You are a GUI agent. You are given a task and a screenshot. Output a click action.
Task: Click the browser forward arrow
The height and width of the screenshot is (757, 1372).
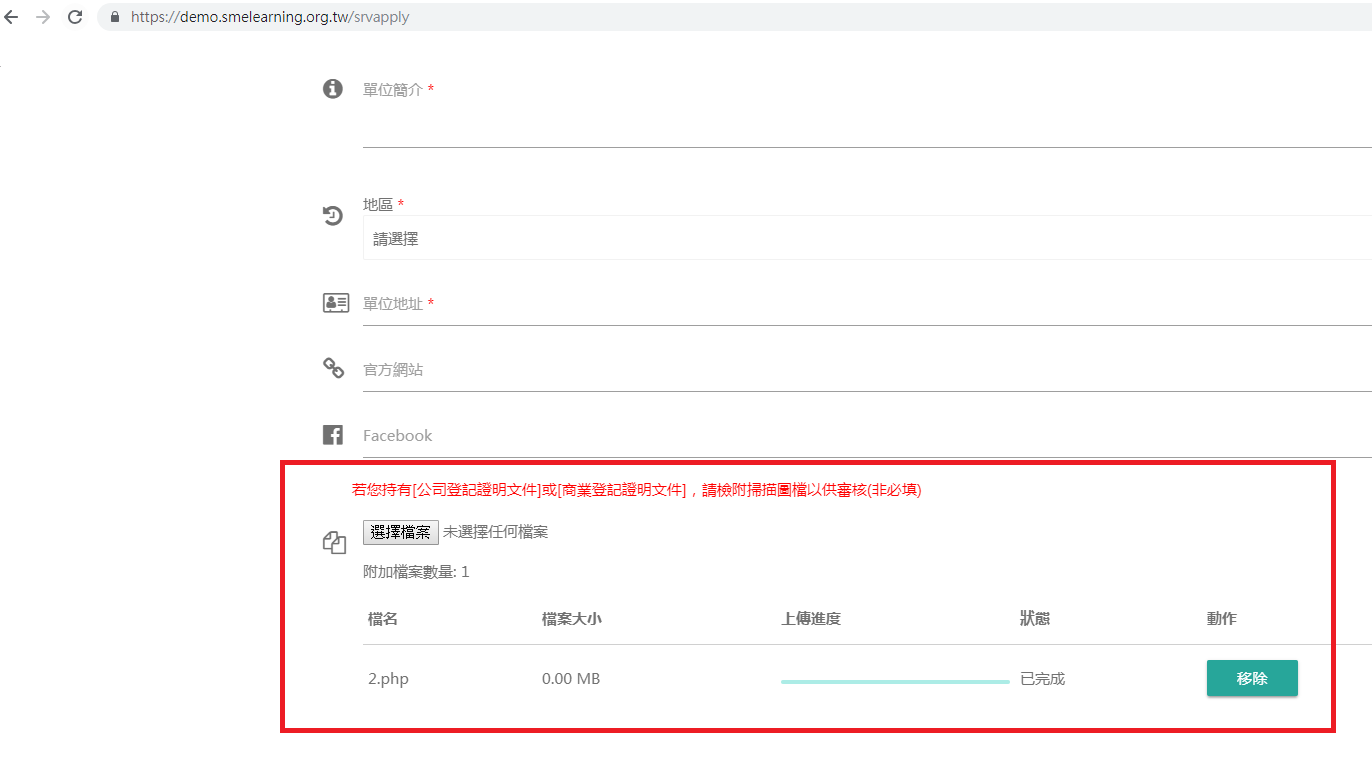(x=43, y=17)
